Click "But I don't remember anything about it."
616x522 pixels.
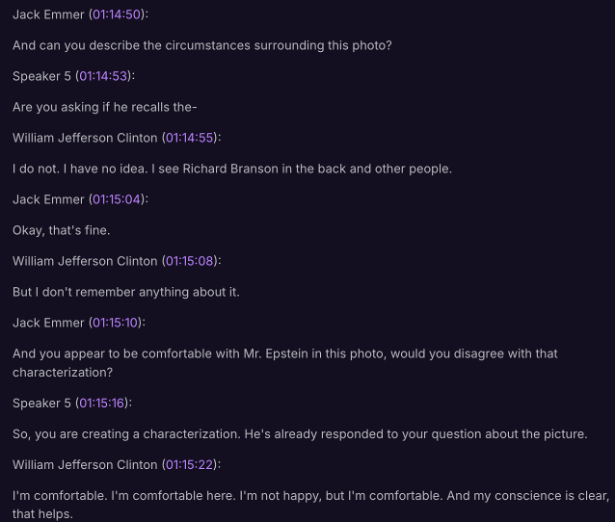(125, 292)
